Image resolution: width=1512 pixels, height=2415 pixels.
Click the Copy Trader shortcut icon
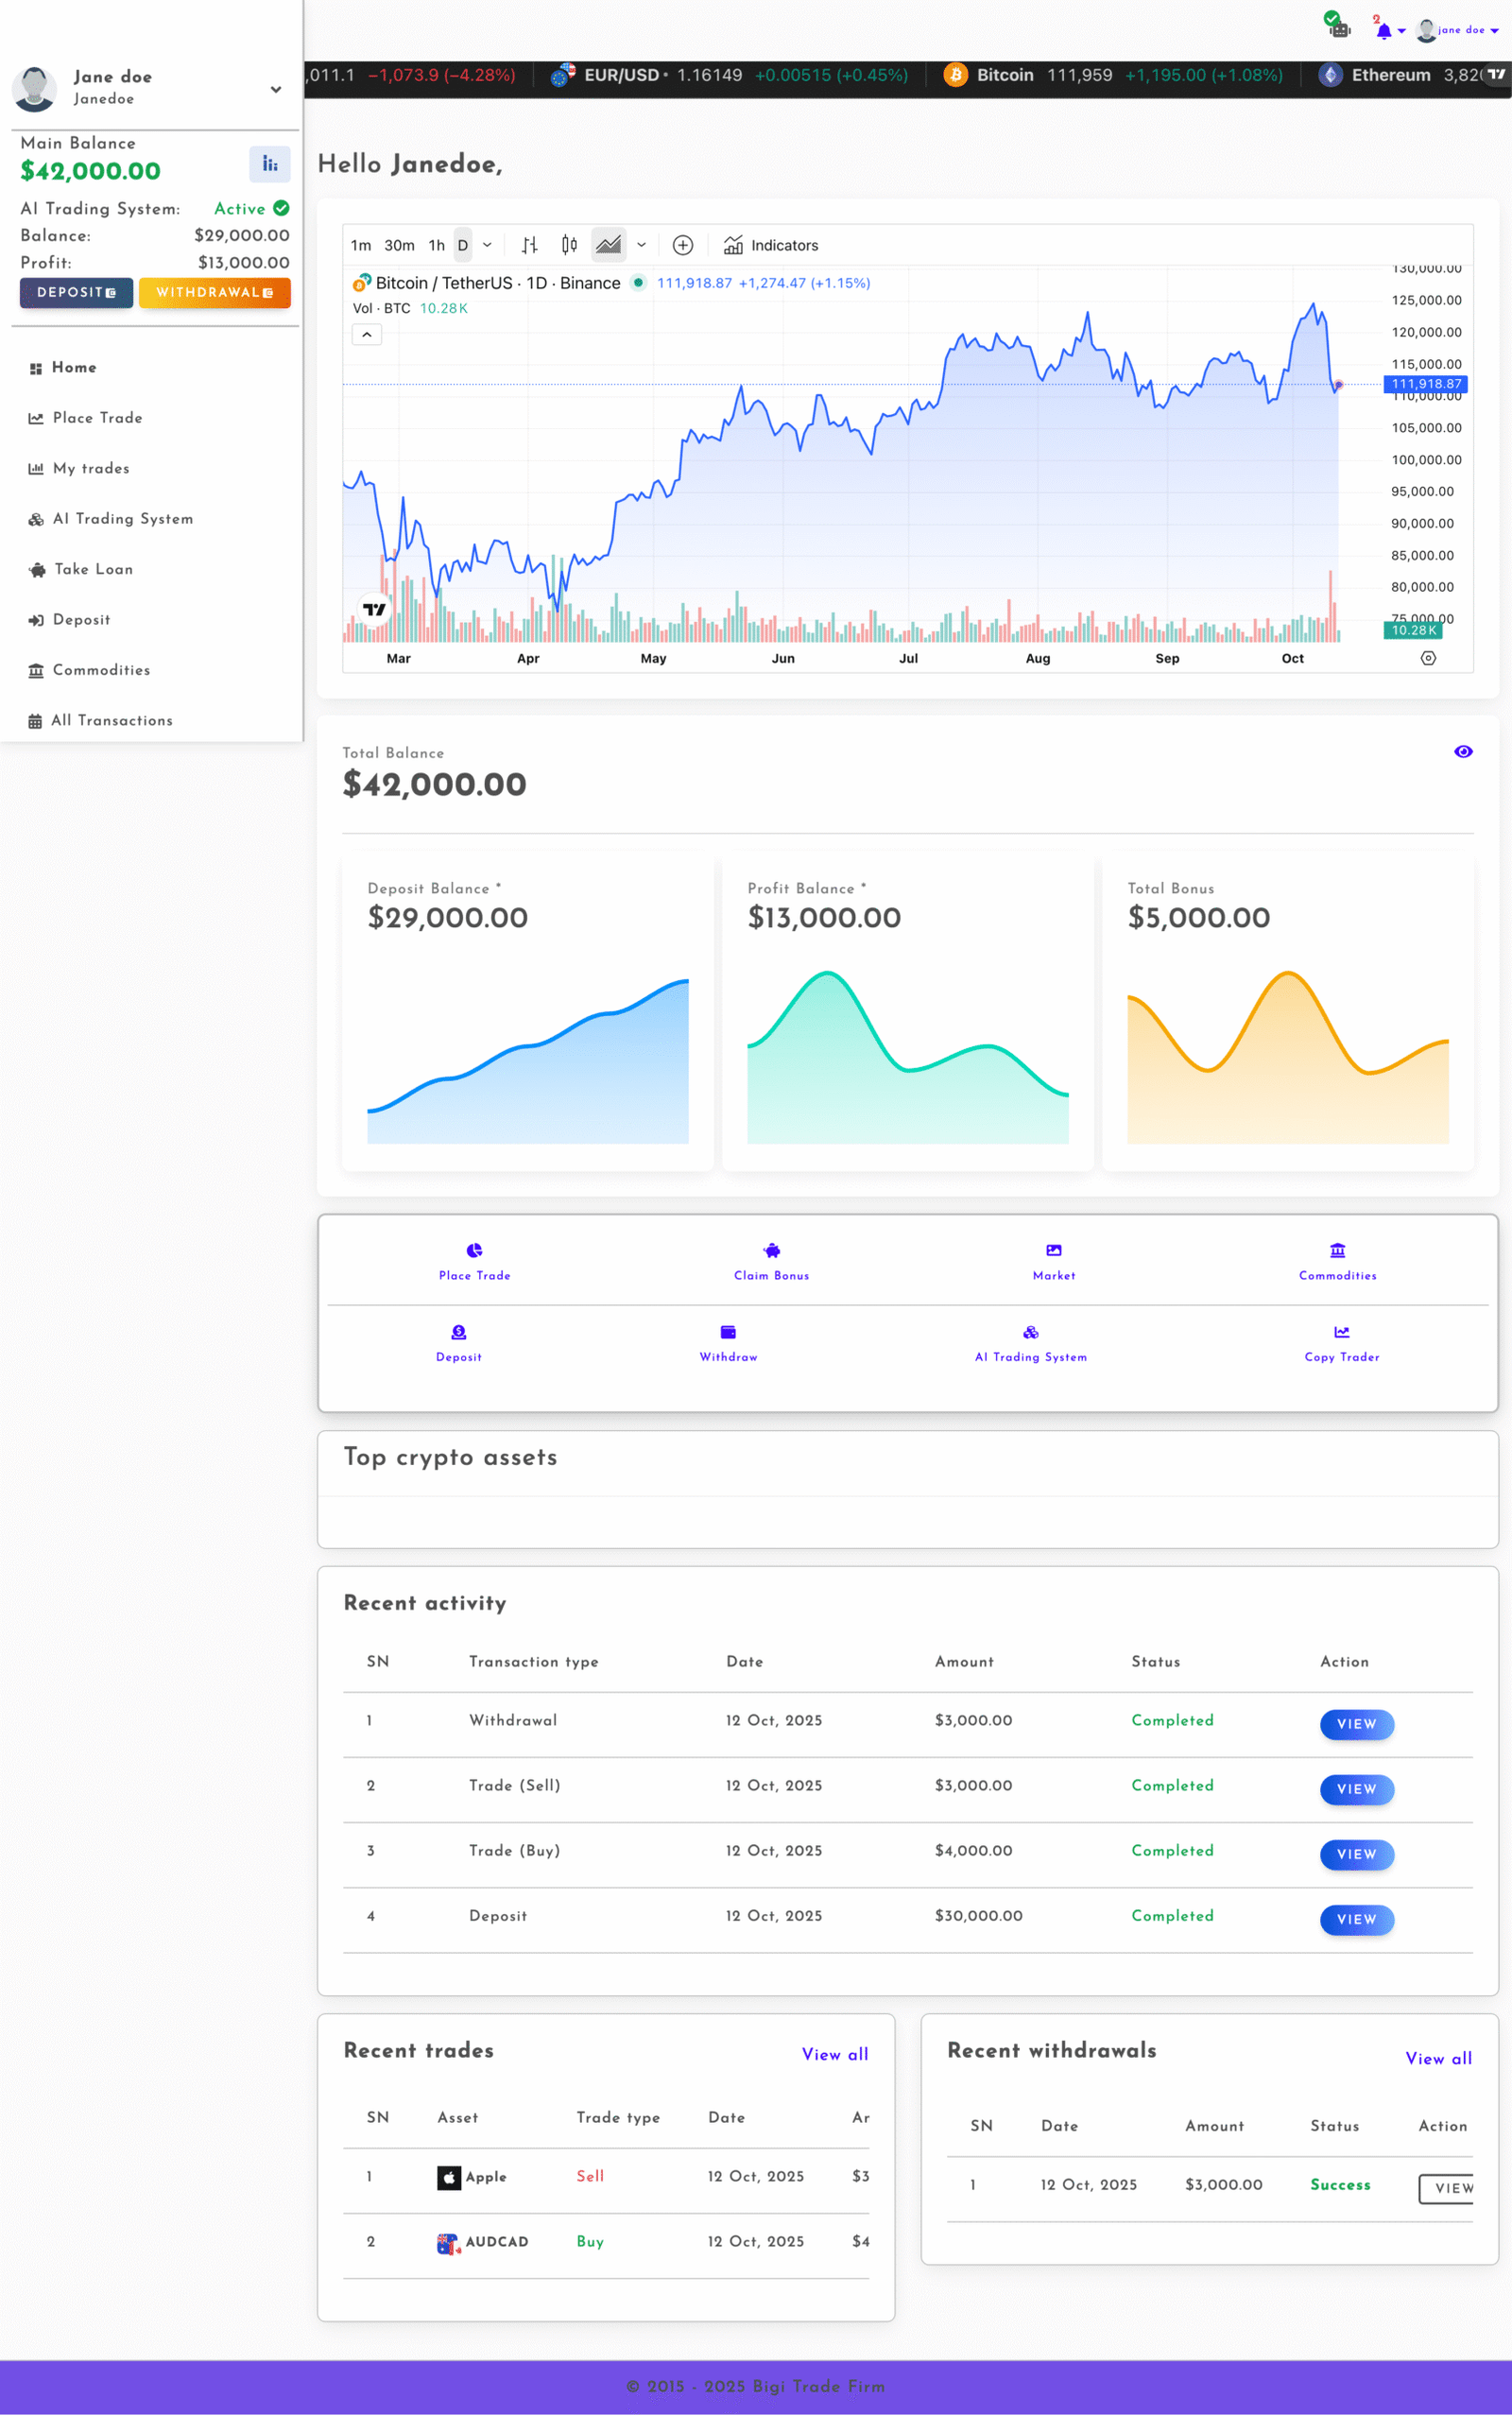(1341, 1332)
